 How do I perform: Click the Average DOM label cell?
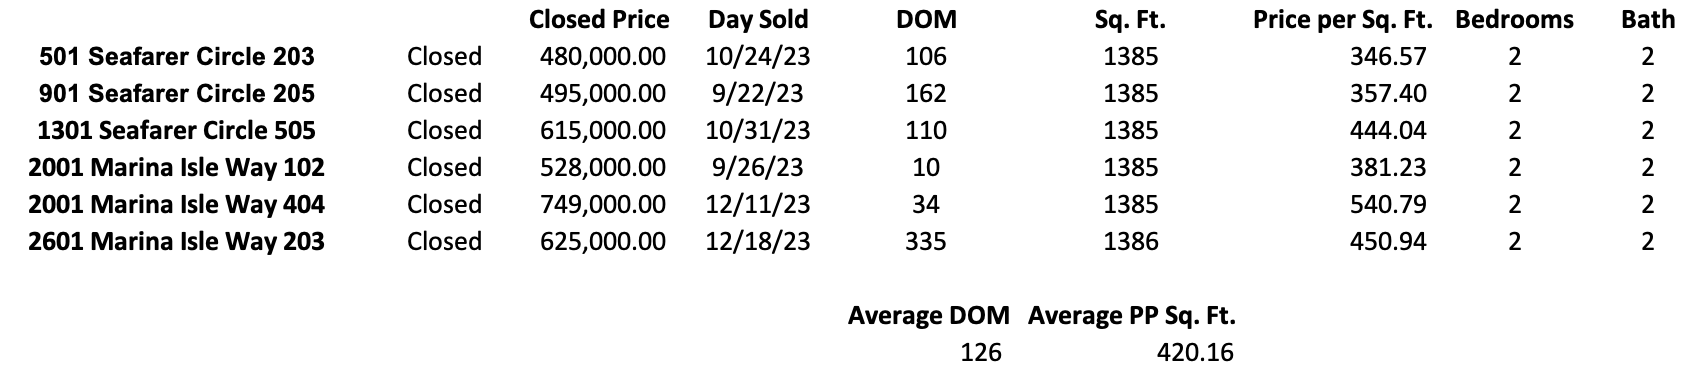click(929, 316)
